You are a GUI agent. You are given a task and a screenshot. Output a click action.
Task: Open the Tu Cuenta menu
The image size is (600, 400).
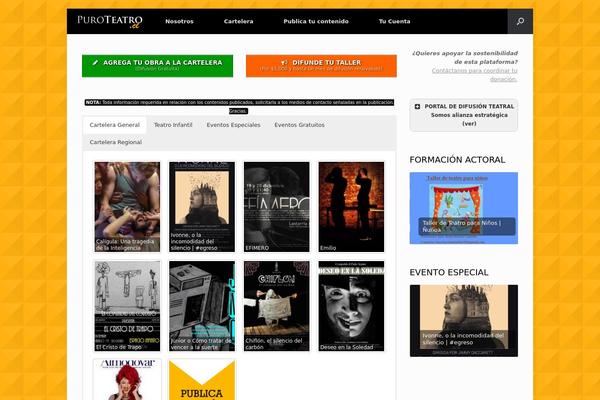[395, 21]
